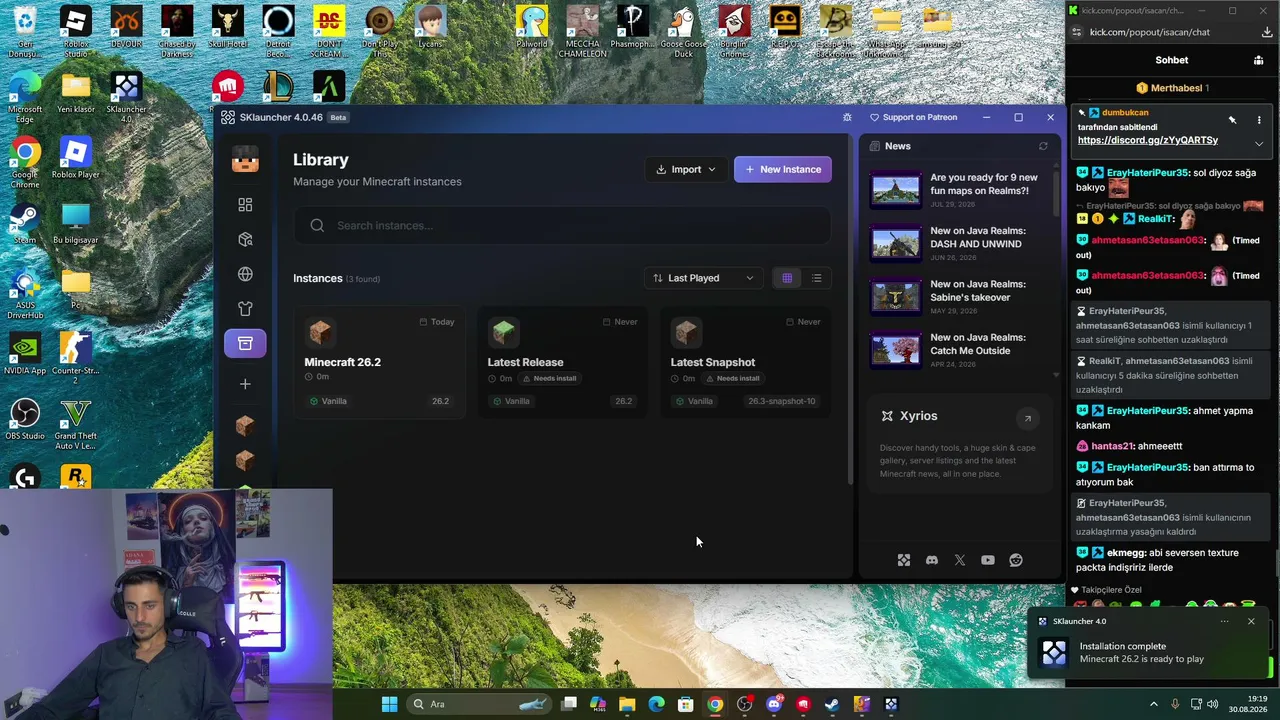
Task: Open File Explorer from the taskbar
Action: pyautogui.click(x=627, y=704)
